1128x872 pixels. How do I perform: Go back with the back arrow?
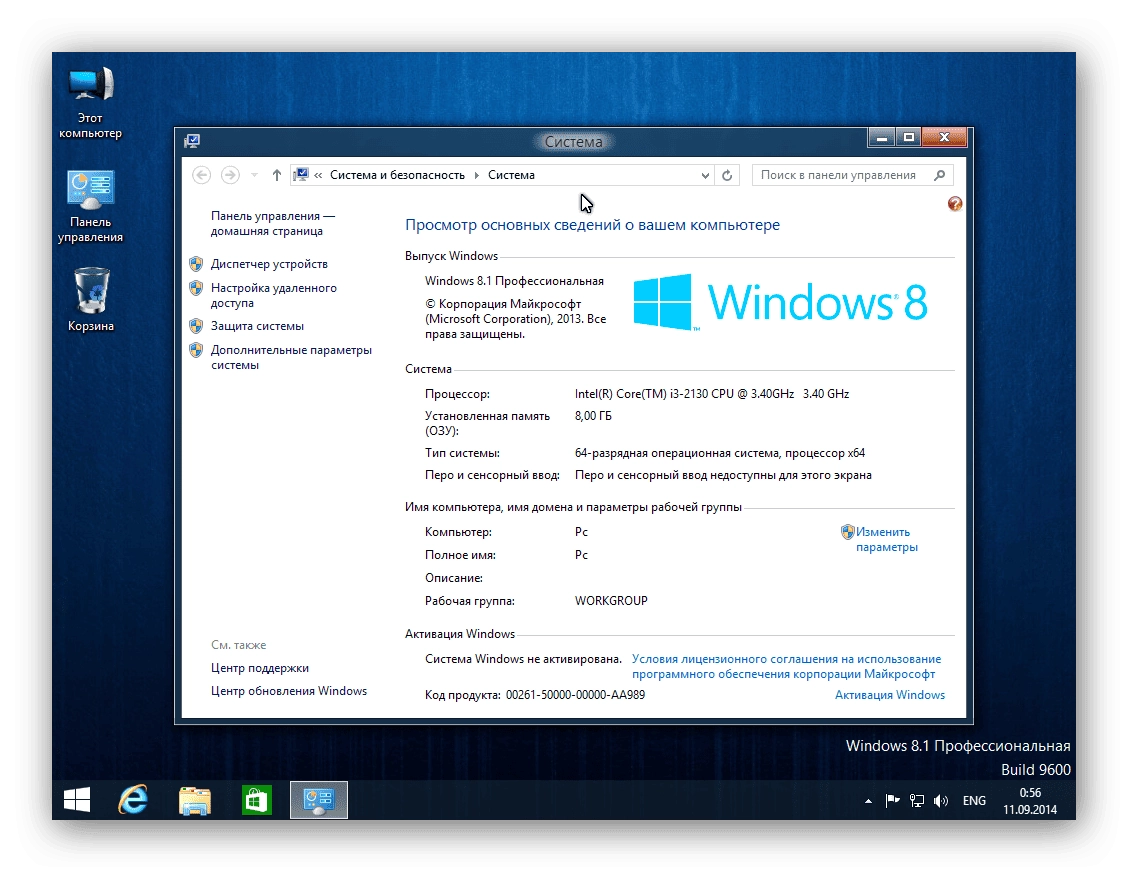201,175
